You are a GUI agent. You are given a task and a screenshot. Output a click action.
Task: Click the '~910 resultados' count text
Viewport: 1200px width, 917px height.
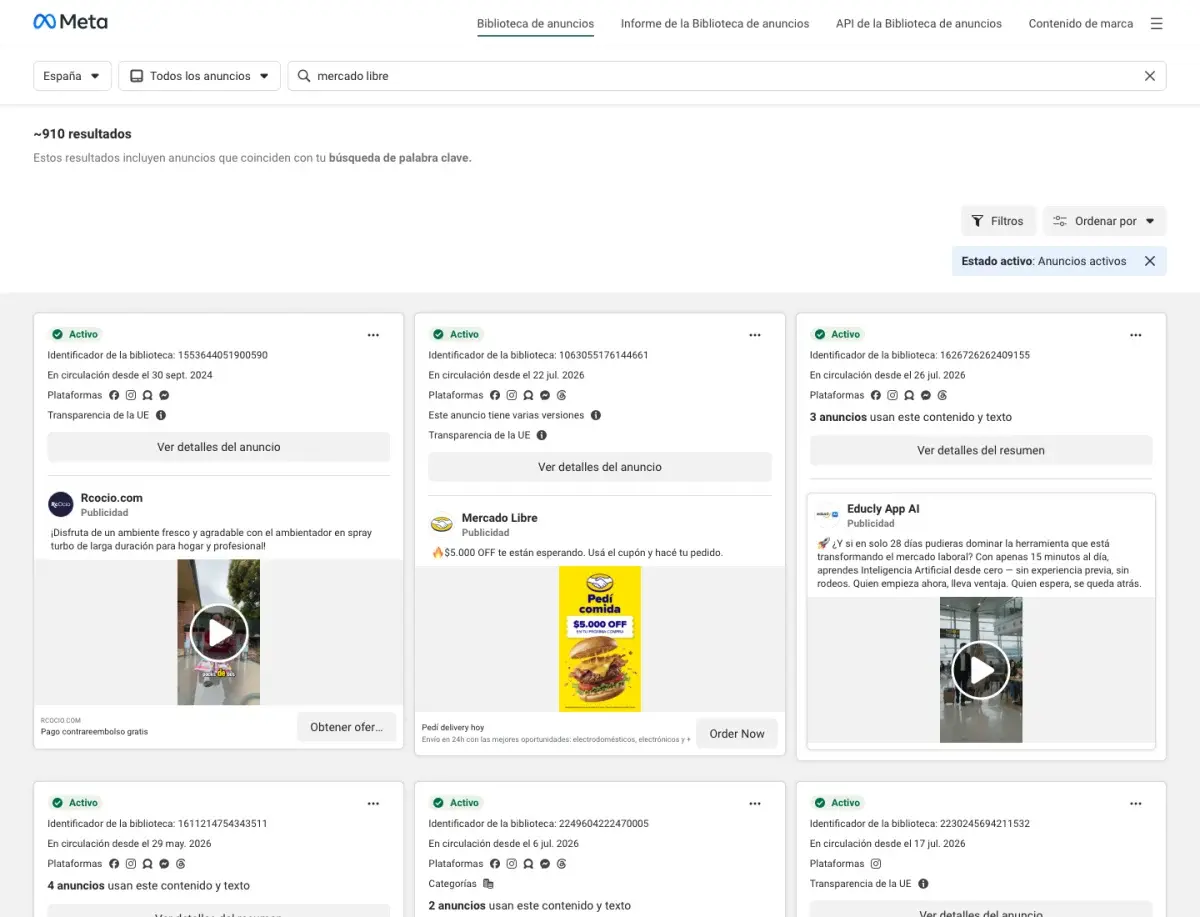(x=82, y=134)
